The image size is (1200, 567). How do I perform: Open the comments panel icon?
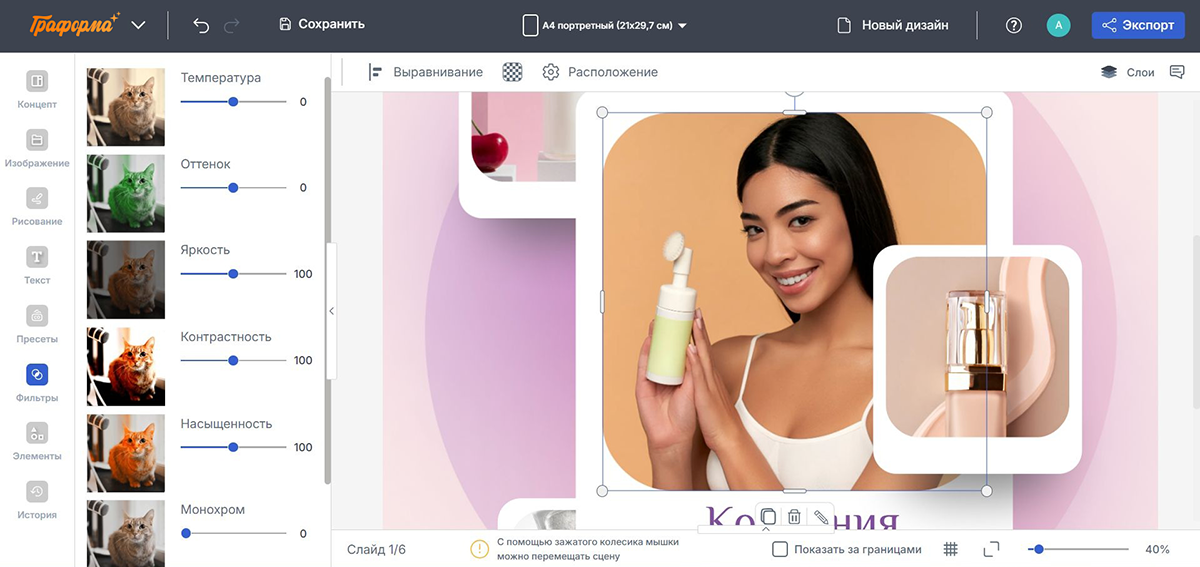pyautogui.click(x=1177, y=72)
